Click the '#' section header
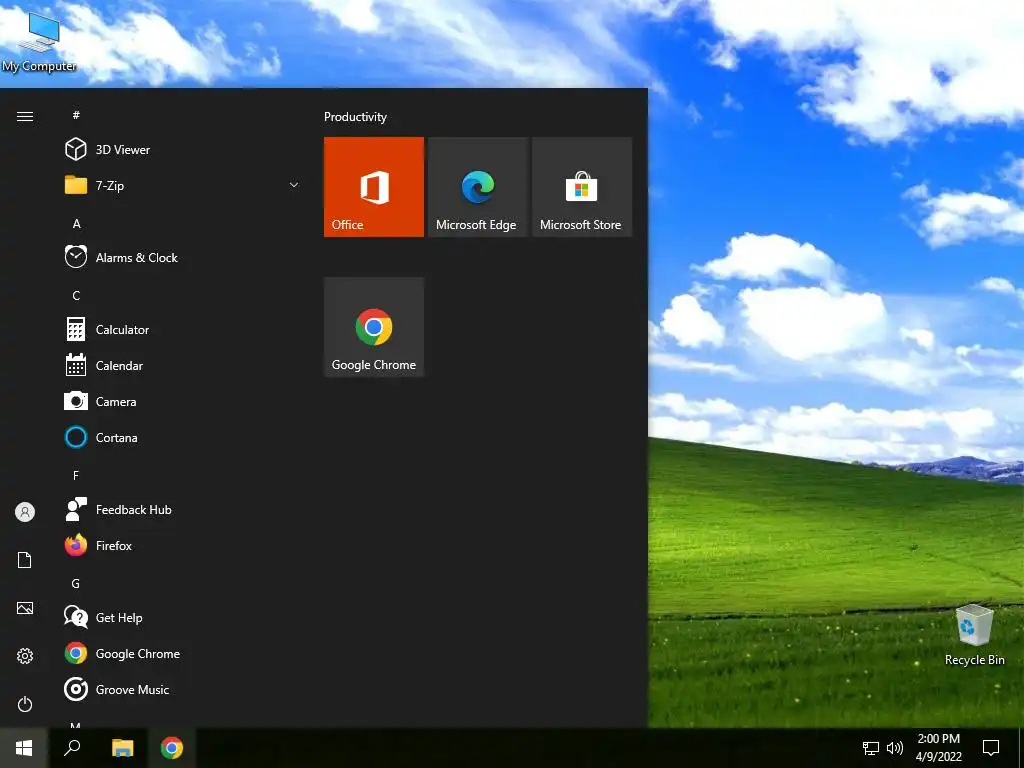This screenshot has width=1024, height=768. 76,115
